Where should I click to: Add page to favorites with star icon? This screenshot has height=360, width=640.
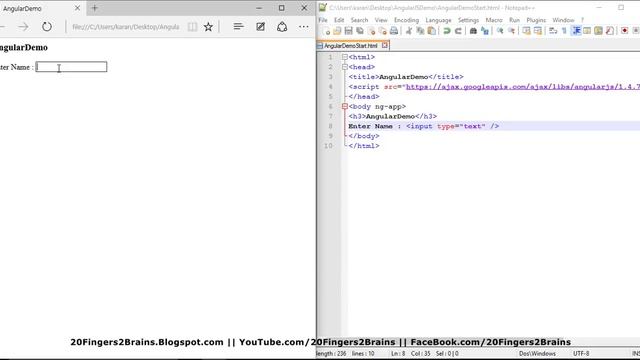click(208, 27)
